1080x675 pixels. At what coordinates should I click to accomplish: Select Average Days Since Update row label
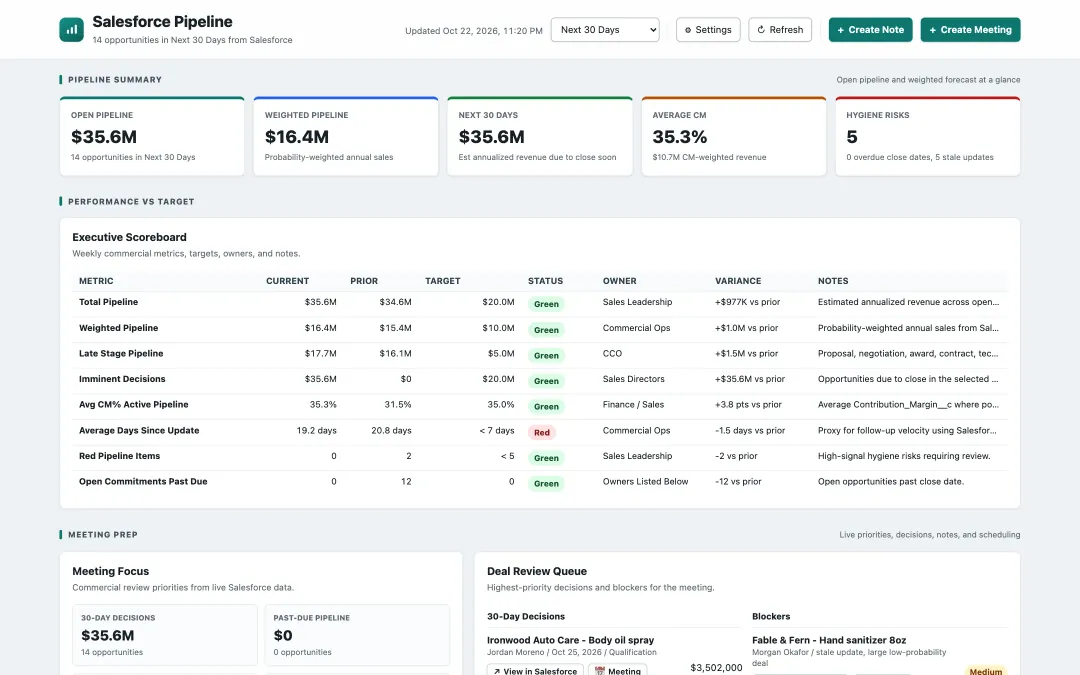(139, 430)
